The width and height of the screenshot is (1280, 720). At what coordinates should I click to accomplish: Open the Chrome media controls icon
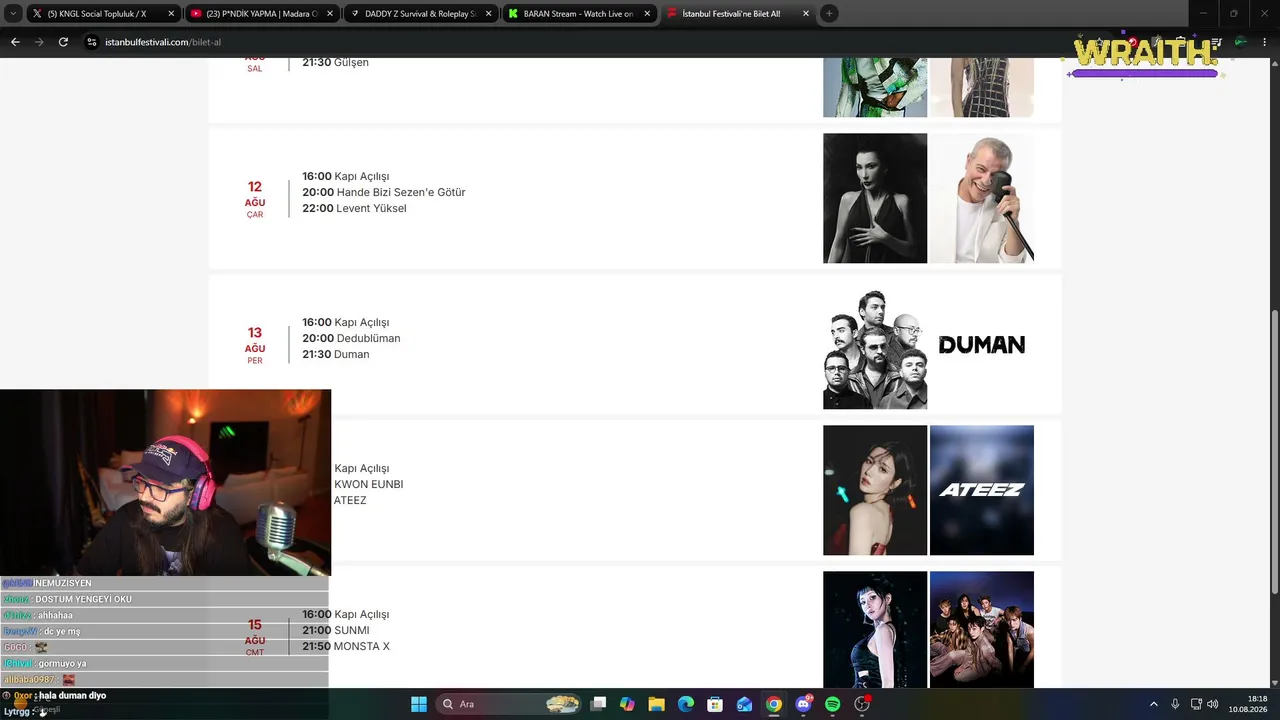(1217, 42)
